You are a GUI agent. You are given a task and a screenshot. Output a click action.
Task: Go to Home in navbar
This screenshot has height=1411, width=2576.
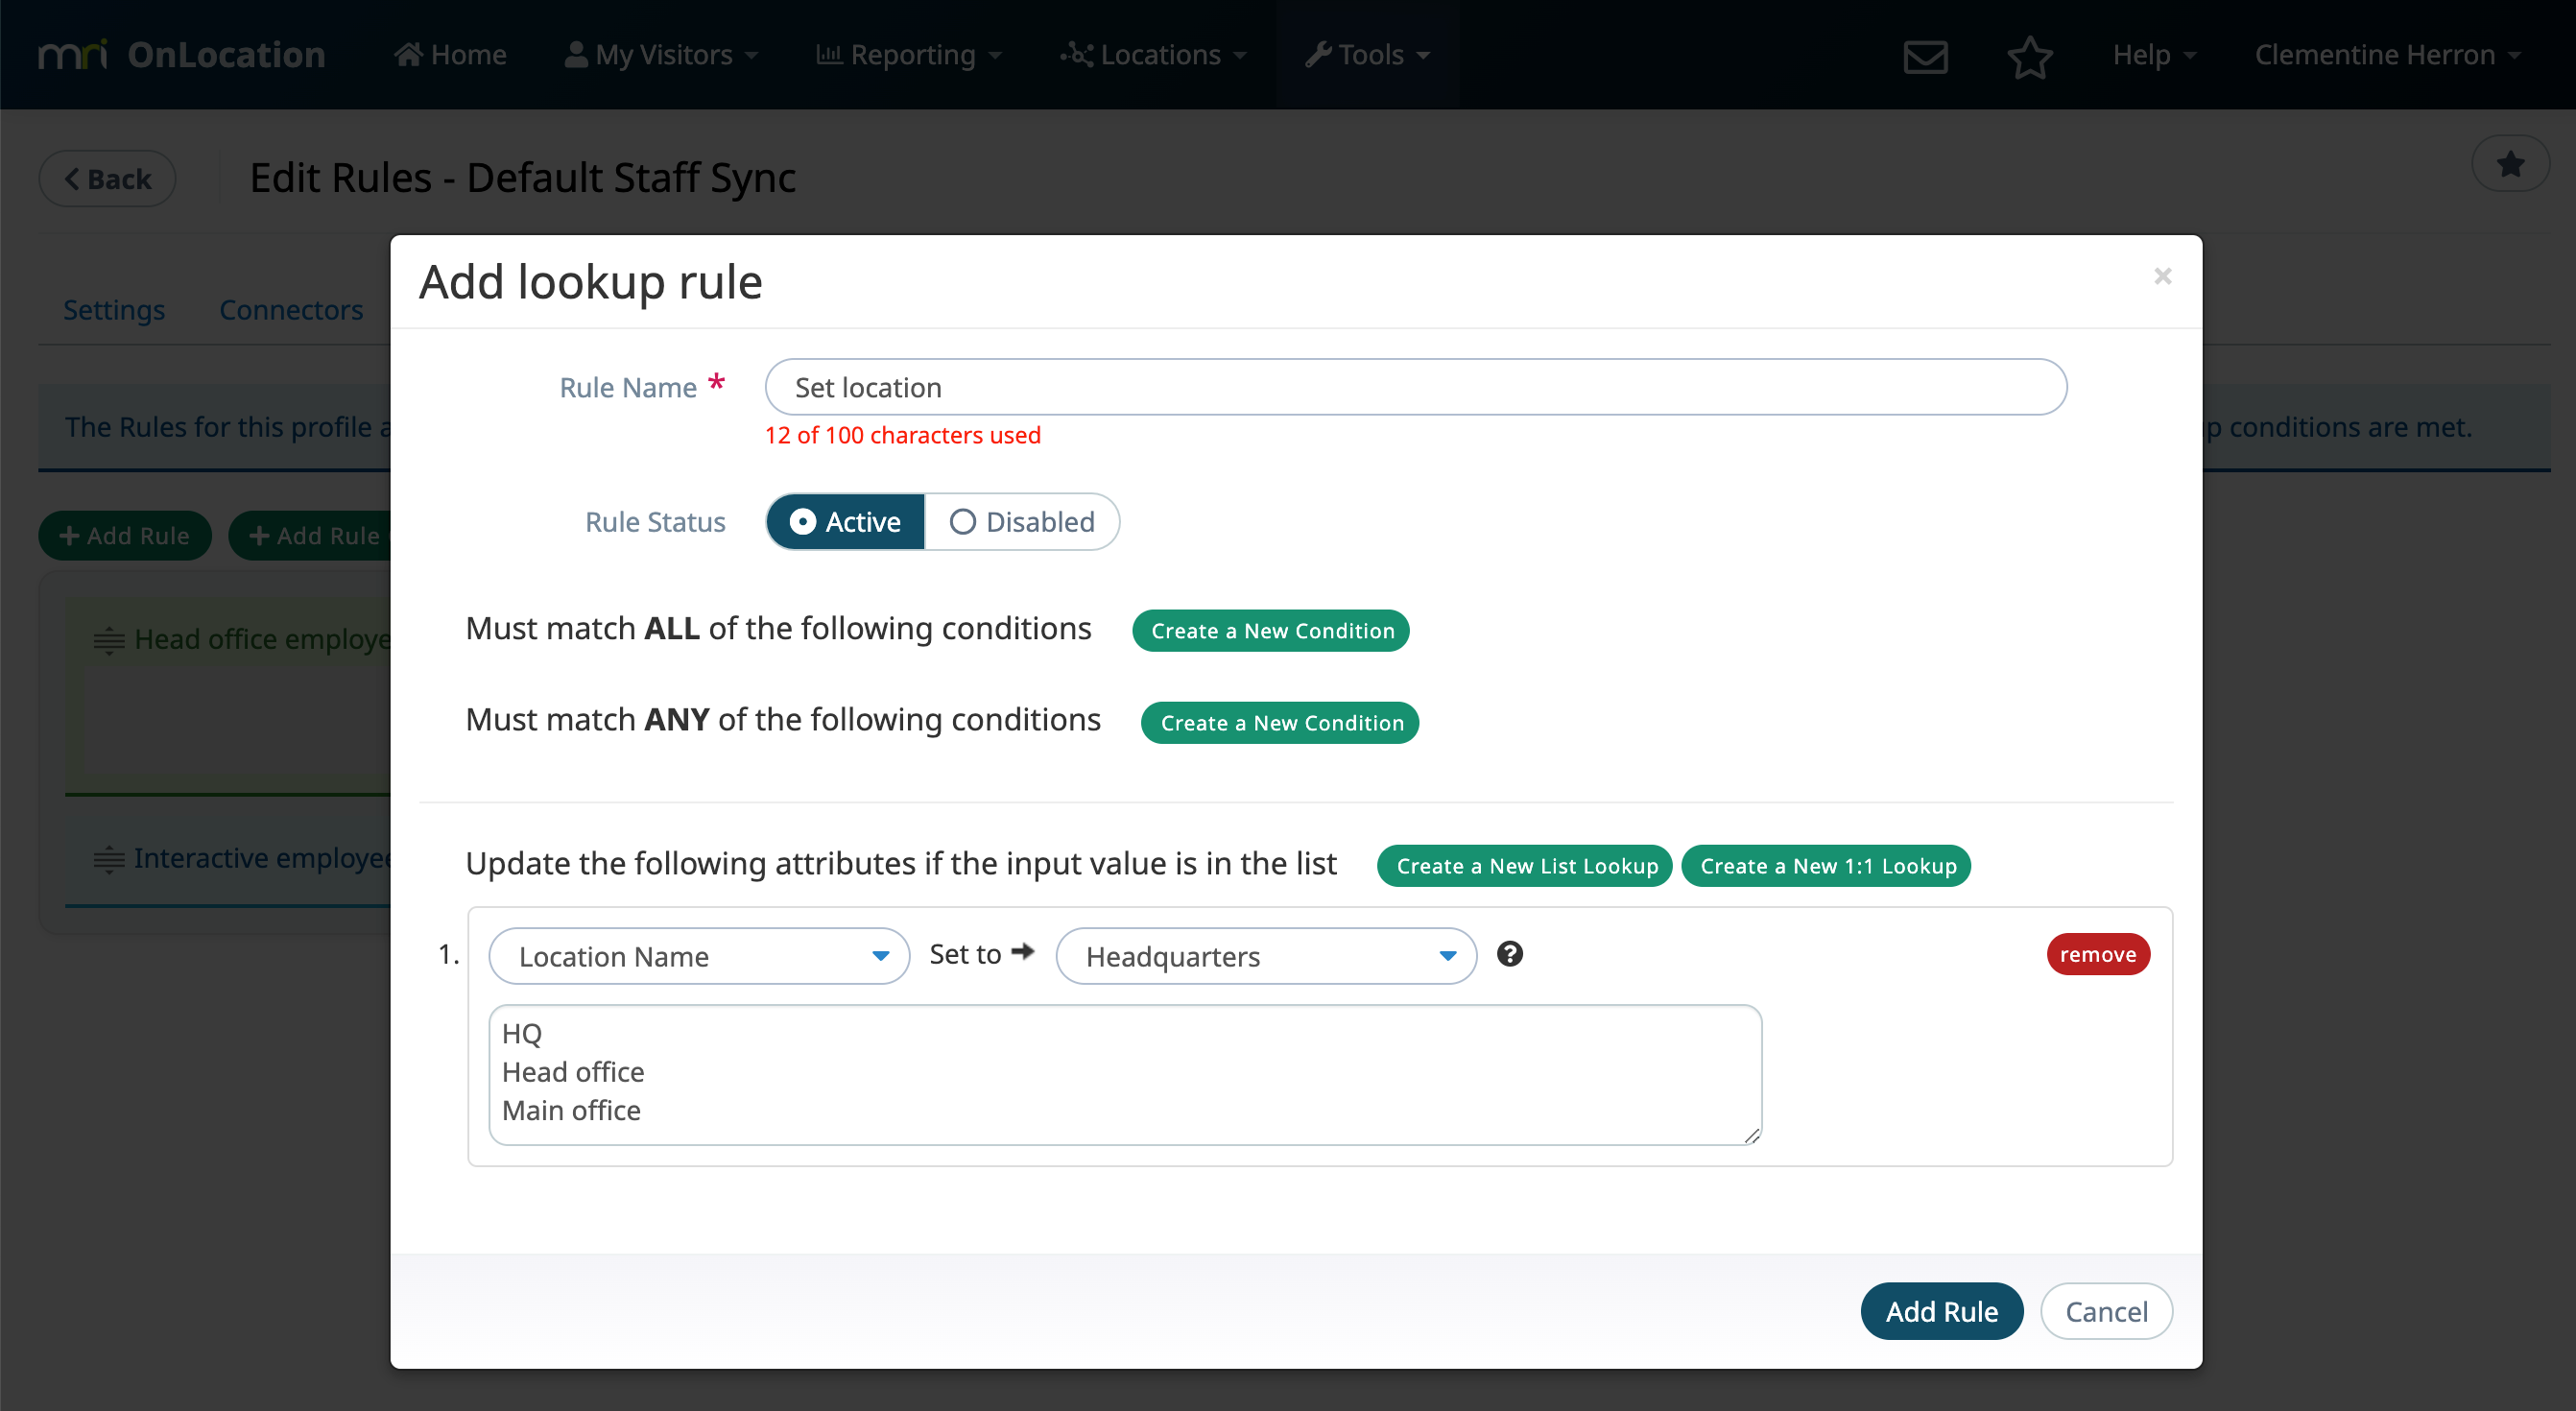(x=451, y=54)
